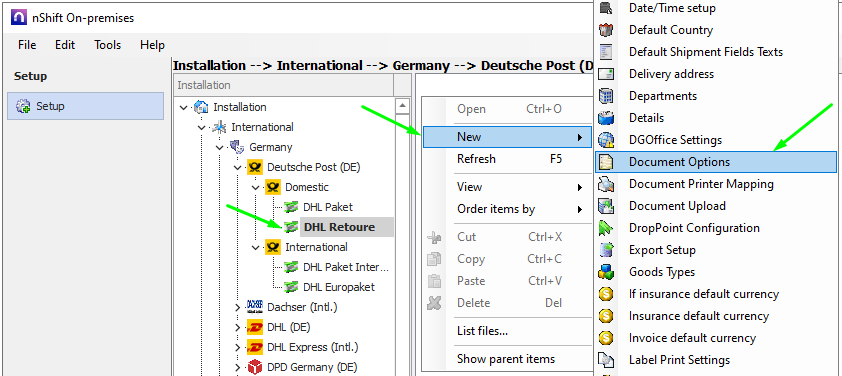
Task: Click the International node icon
Action: (x=219, y=127)
